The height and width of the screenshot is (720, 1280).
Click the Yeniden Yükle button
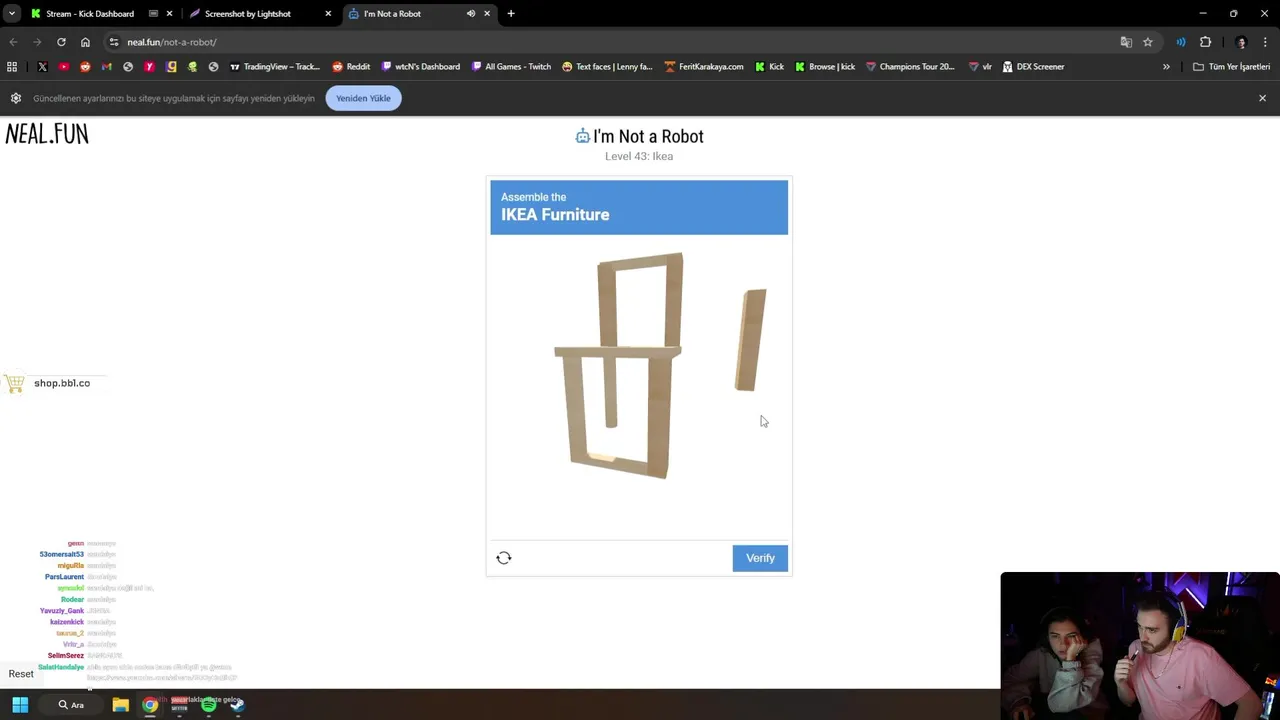pyautogui.click(x=363, y=98)
